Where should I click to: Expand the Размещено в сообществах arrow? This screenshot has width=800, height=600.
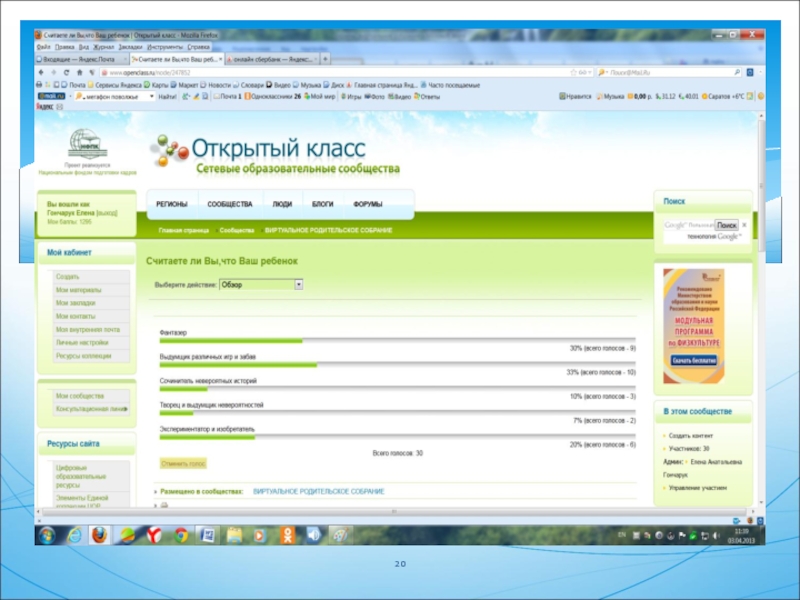156,492
